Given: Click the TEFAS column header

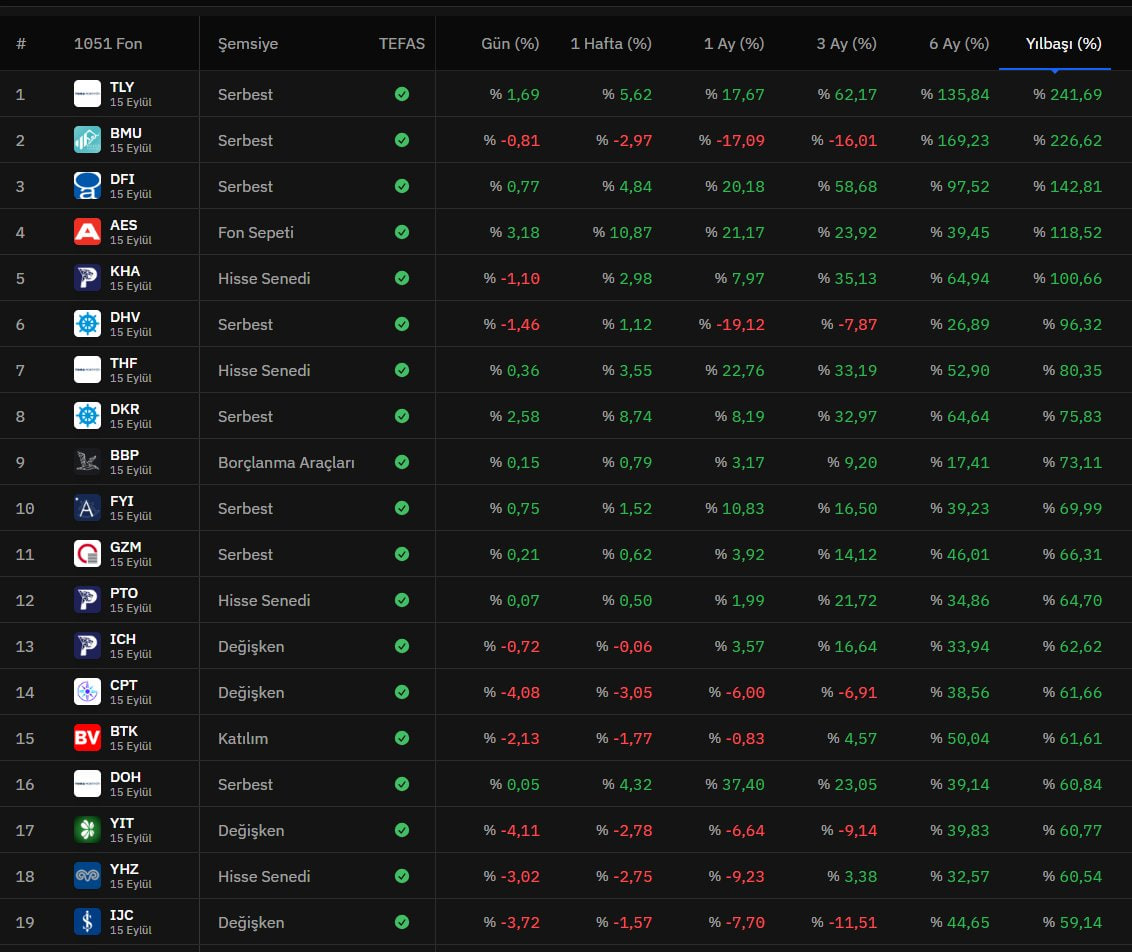Looking at the screenshot, I should (x=402, y=43).
